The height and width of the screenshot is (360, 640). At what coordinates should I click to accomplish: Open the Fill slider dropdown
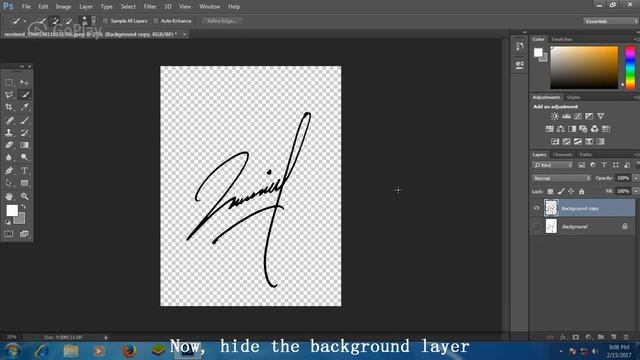636,191
